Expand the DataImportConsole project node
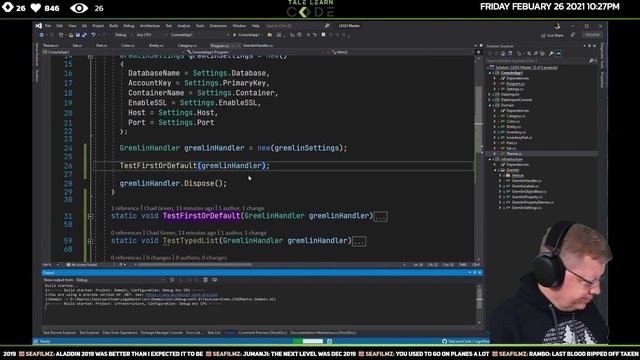Screen dimensions: 640x360 [490, 100]
